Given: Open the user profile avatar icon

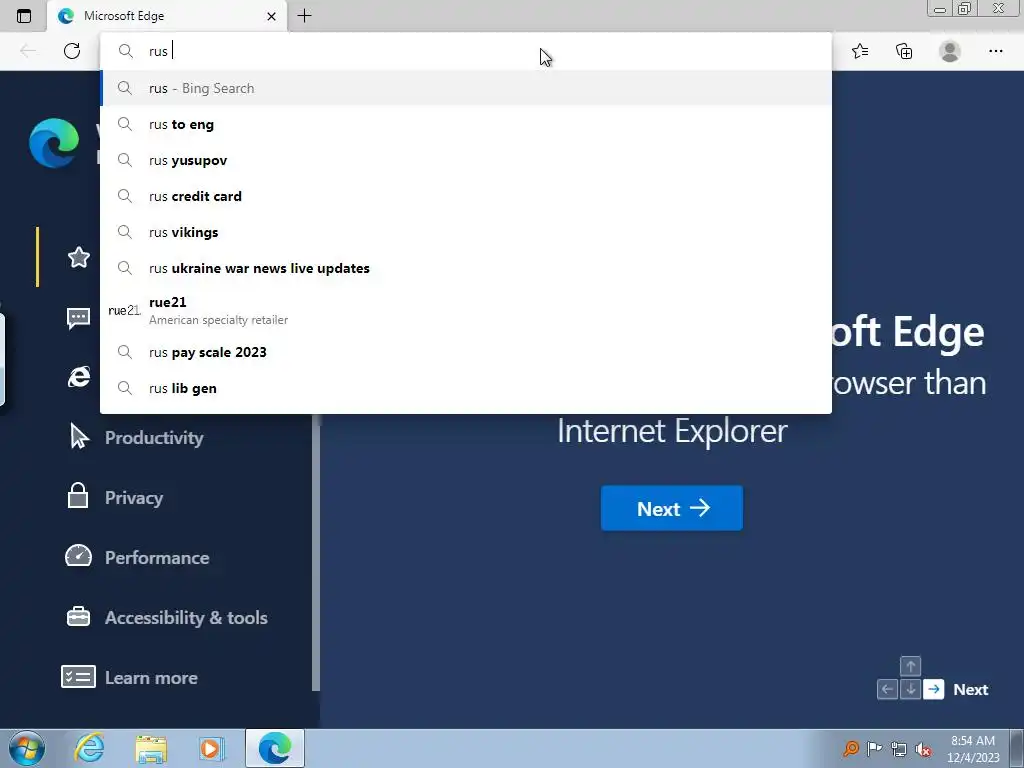Looking at the screenshot, I should pyautogui.click(x=950, y=51).
